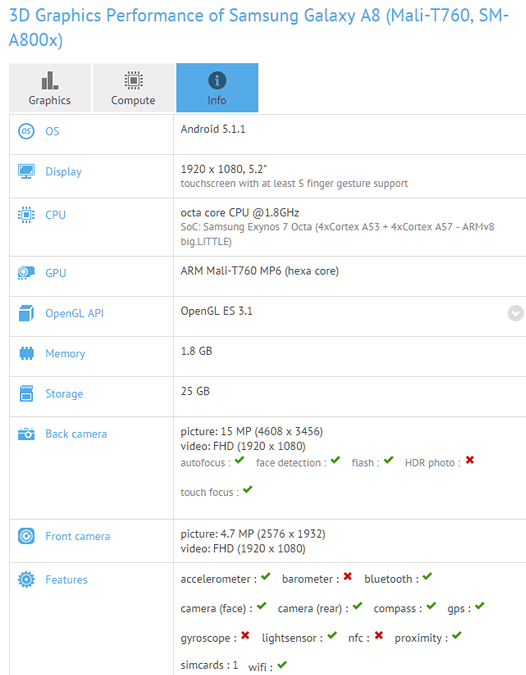This screenshot has height=675, width=526.
Task: Click the ARM Mali-T760 MP6 value
Action: tap(260, 271)
